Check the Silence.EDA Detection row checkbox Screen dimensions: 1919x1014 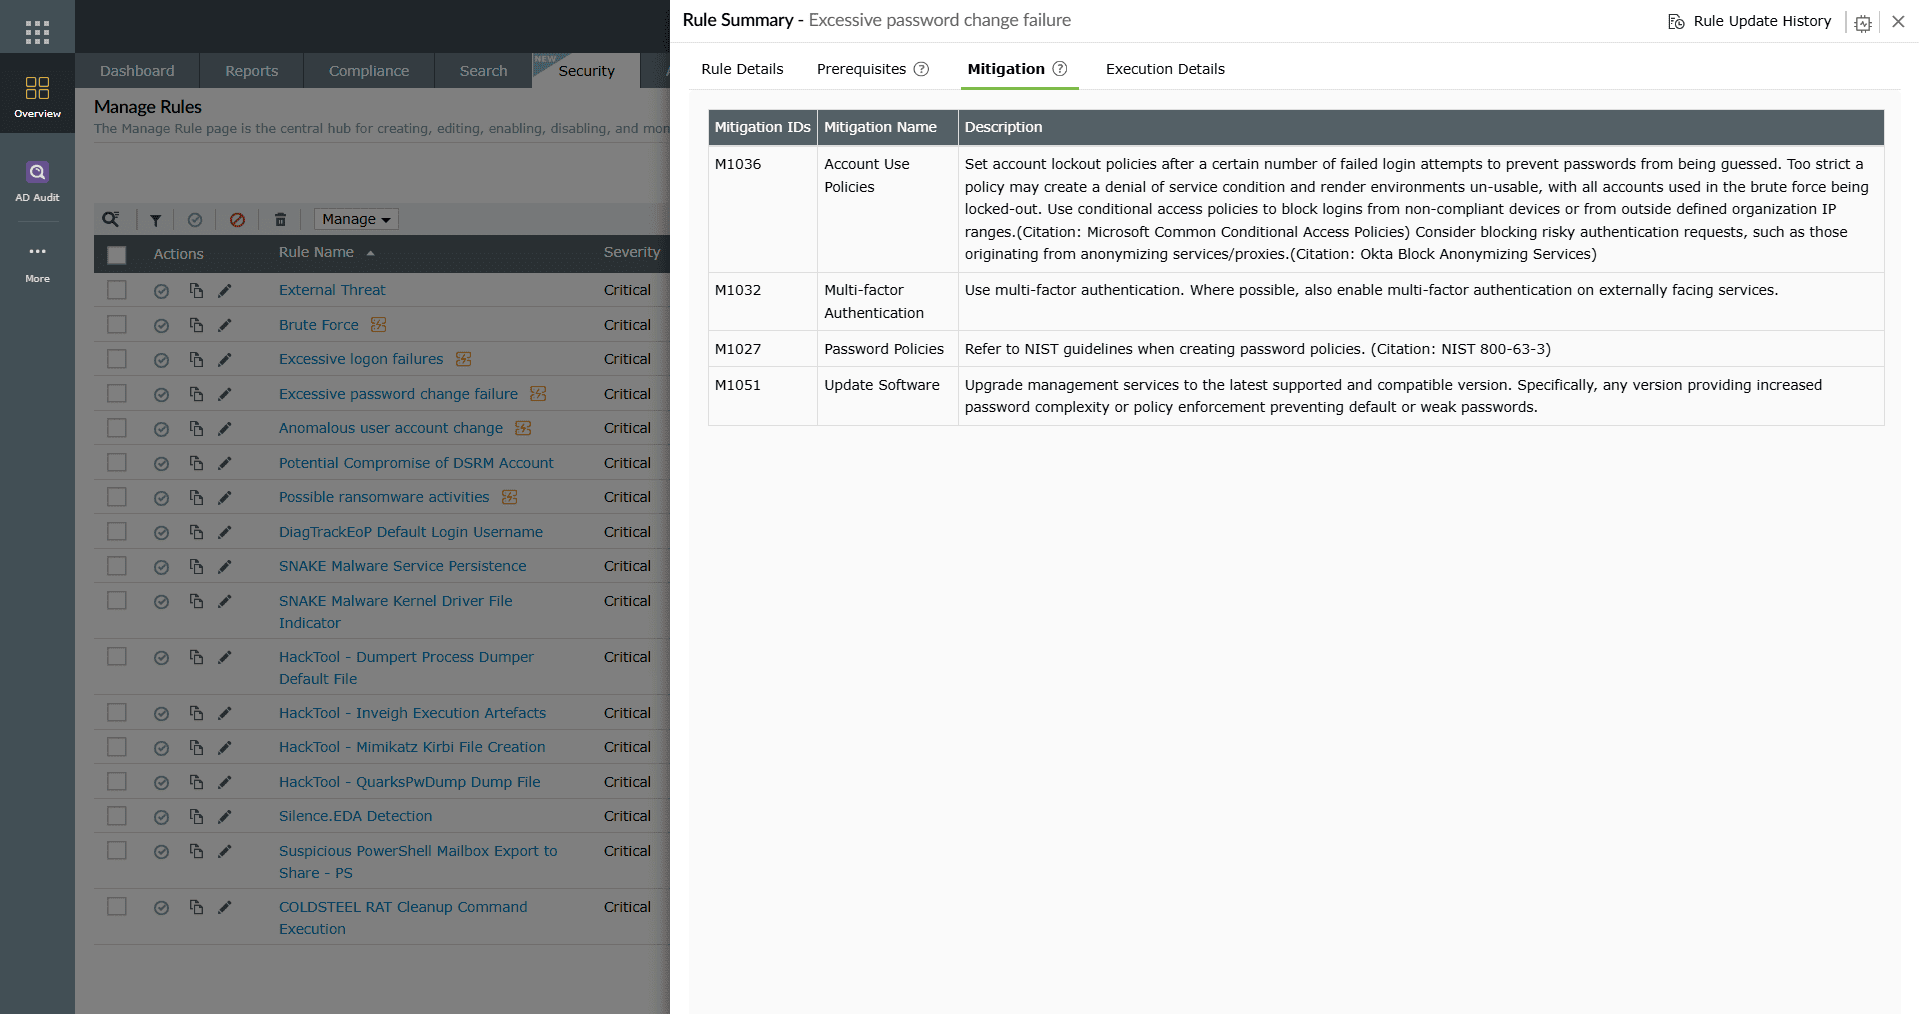(x=117, y=816)
